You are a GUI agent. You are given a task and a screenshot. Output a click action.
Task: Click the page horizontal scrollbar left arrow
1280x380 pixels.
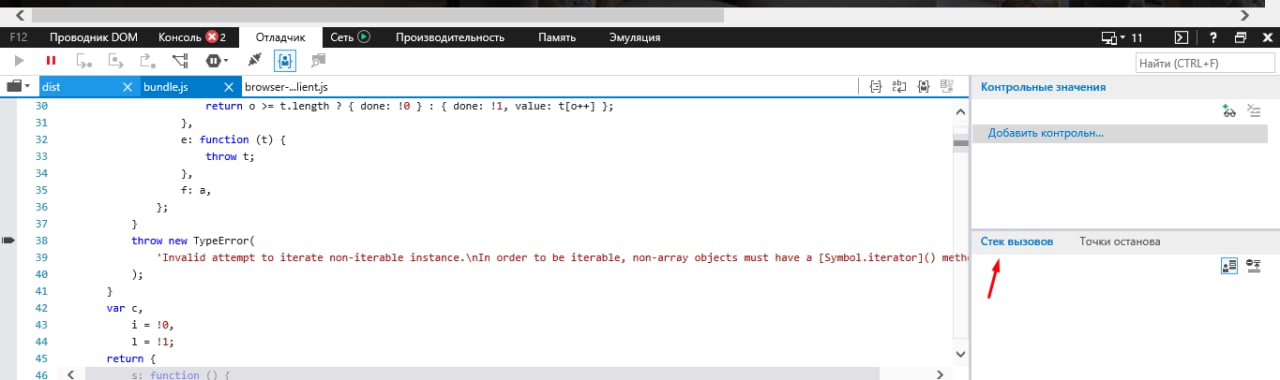[x=21, y=15]
